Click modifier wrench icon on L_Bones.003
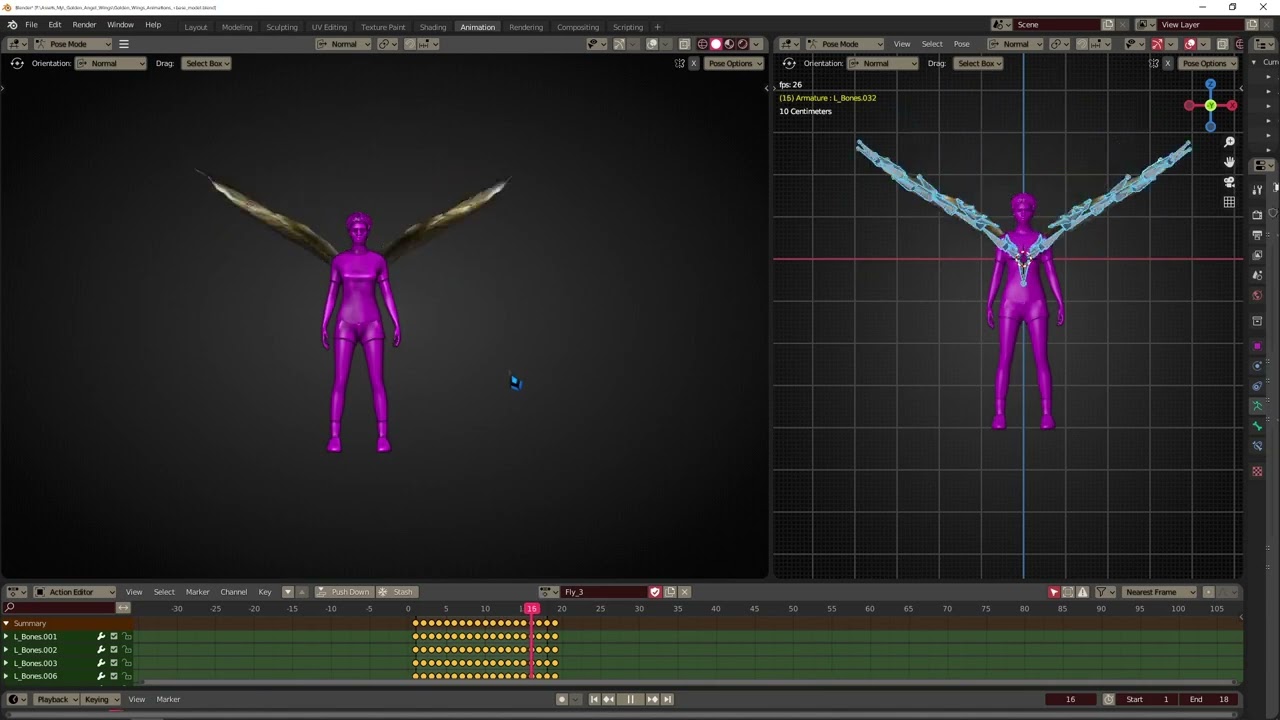This screenshot has width=1280, height=720. pos(101,663)
